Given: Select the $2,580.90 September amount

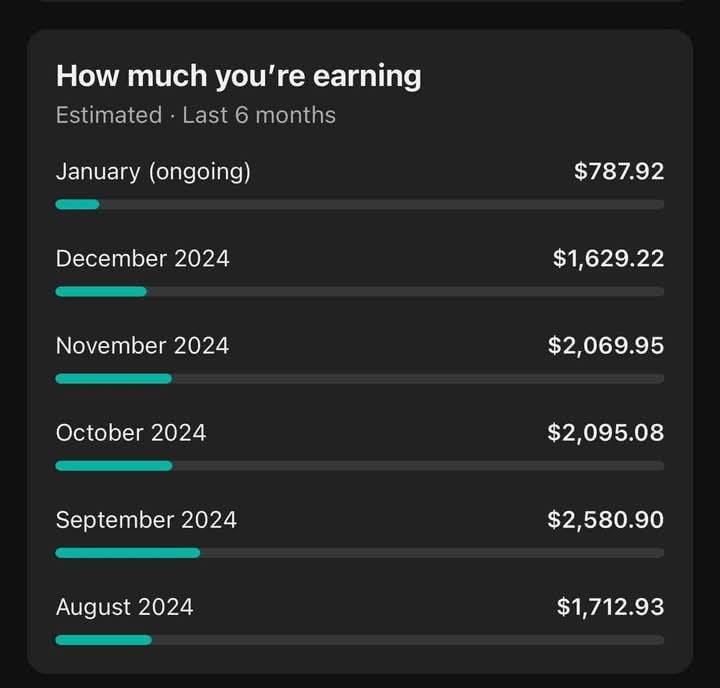Looking at the screenshot, I should pos(606,520).
